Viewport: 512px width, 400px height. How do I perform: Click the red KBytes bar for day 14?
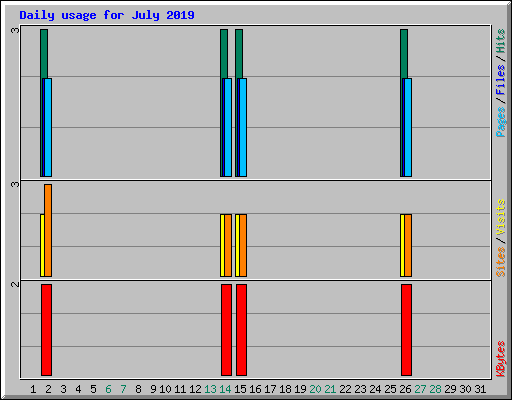tap(226, 330)
